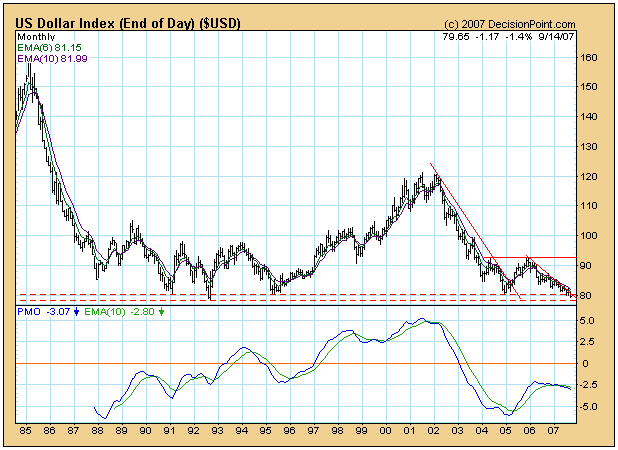Click the DecisionPoint.com copyright text
This screenshot has width=618, height=450.
coord(510,24)
